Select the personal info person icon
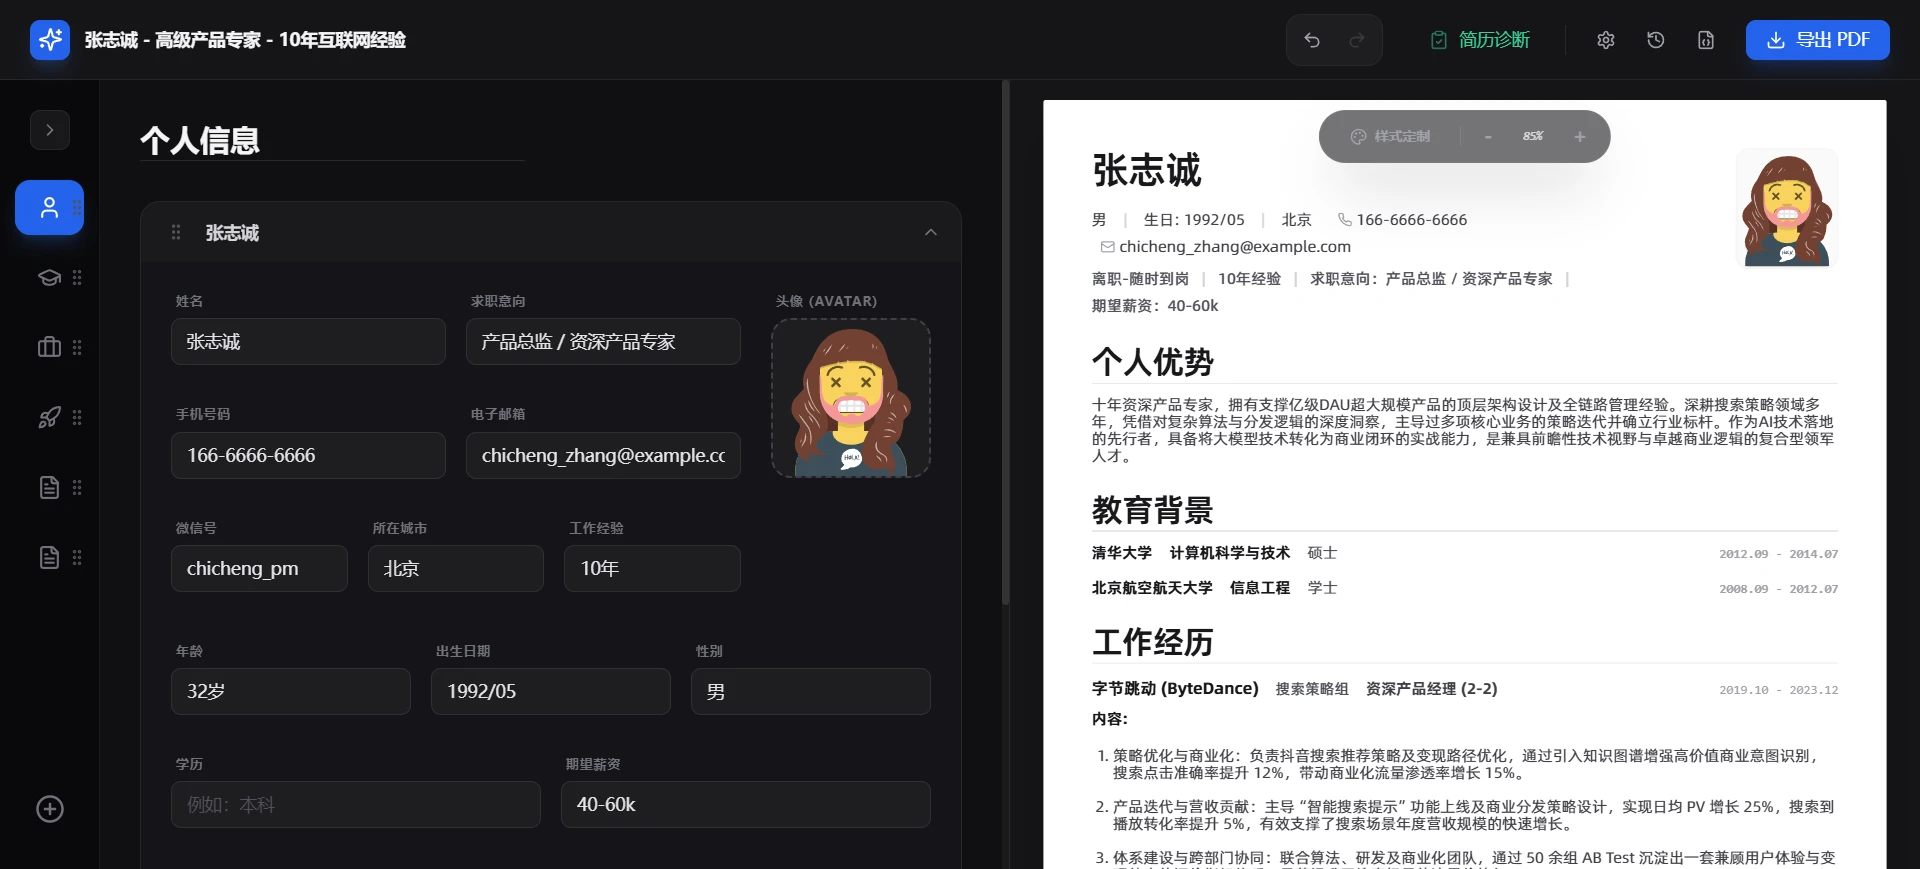 pos(49,208)
